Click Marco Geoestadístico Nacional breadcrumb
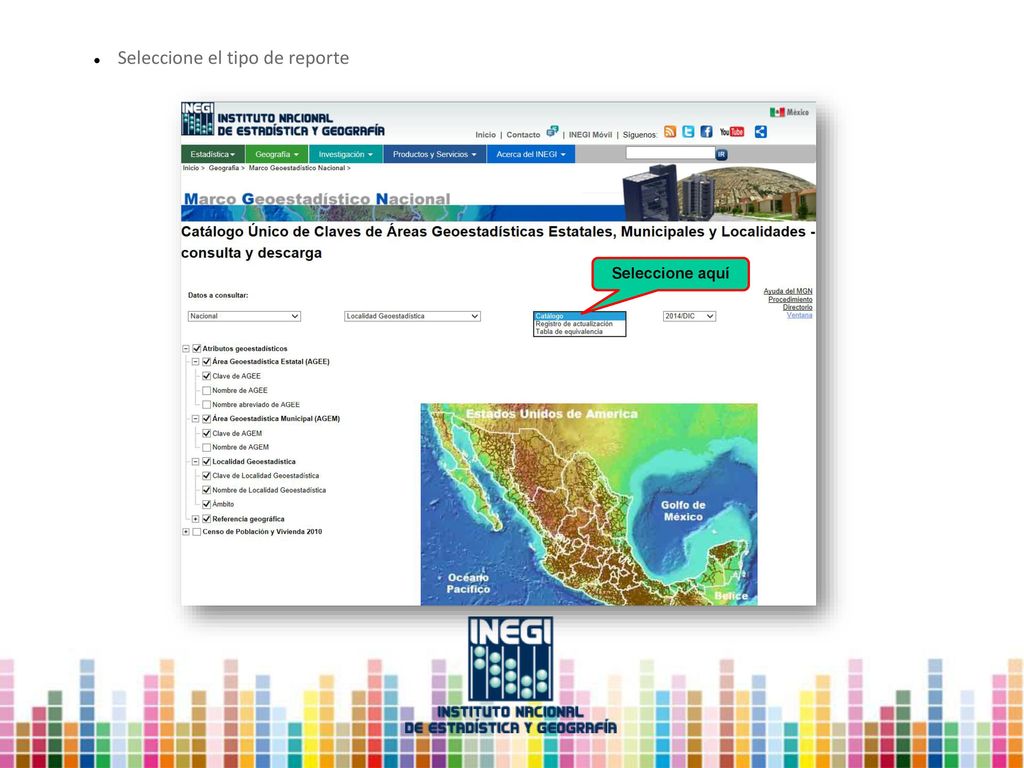This screenshot has height=768, width=1024. pos(296,168)
